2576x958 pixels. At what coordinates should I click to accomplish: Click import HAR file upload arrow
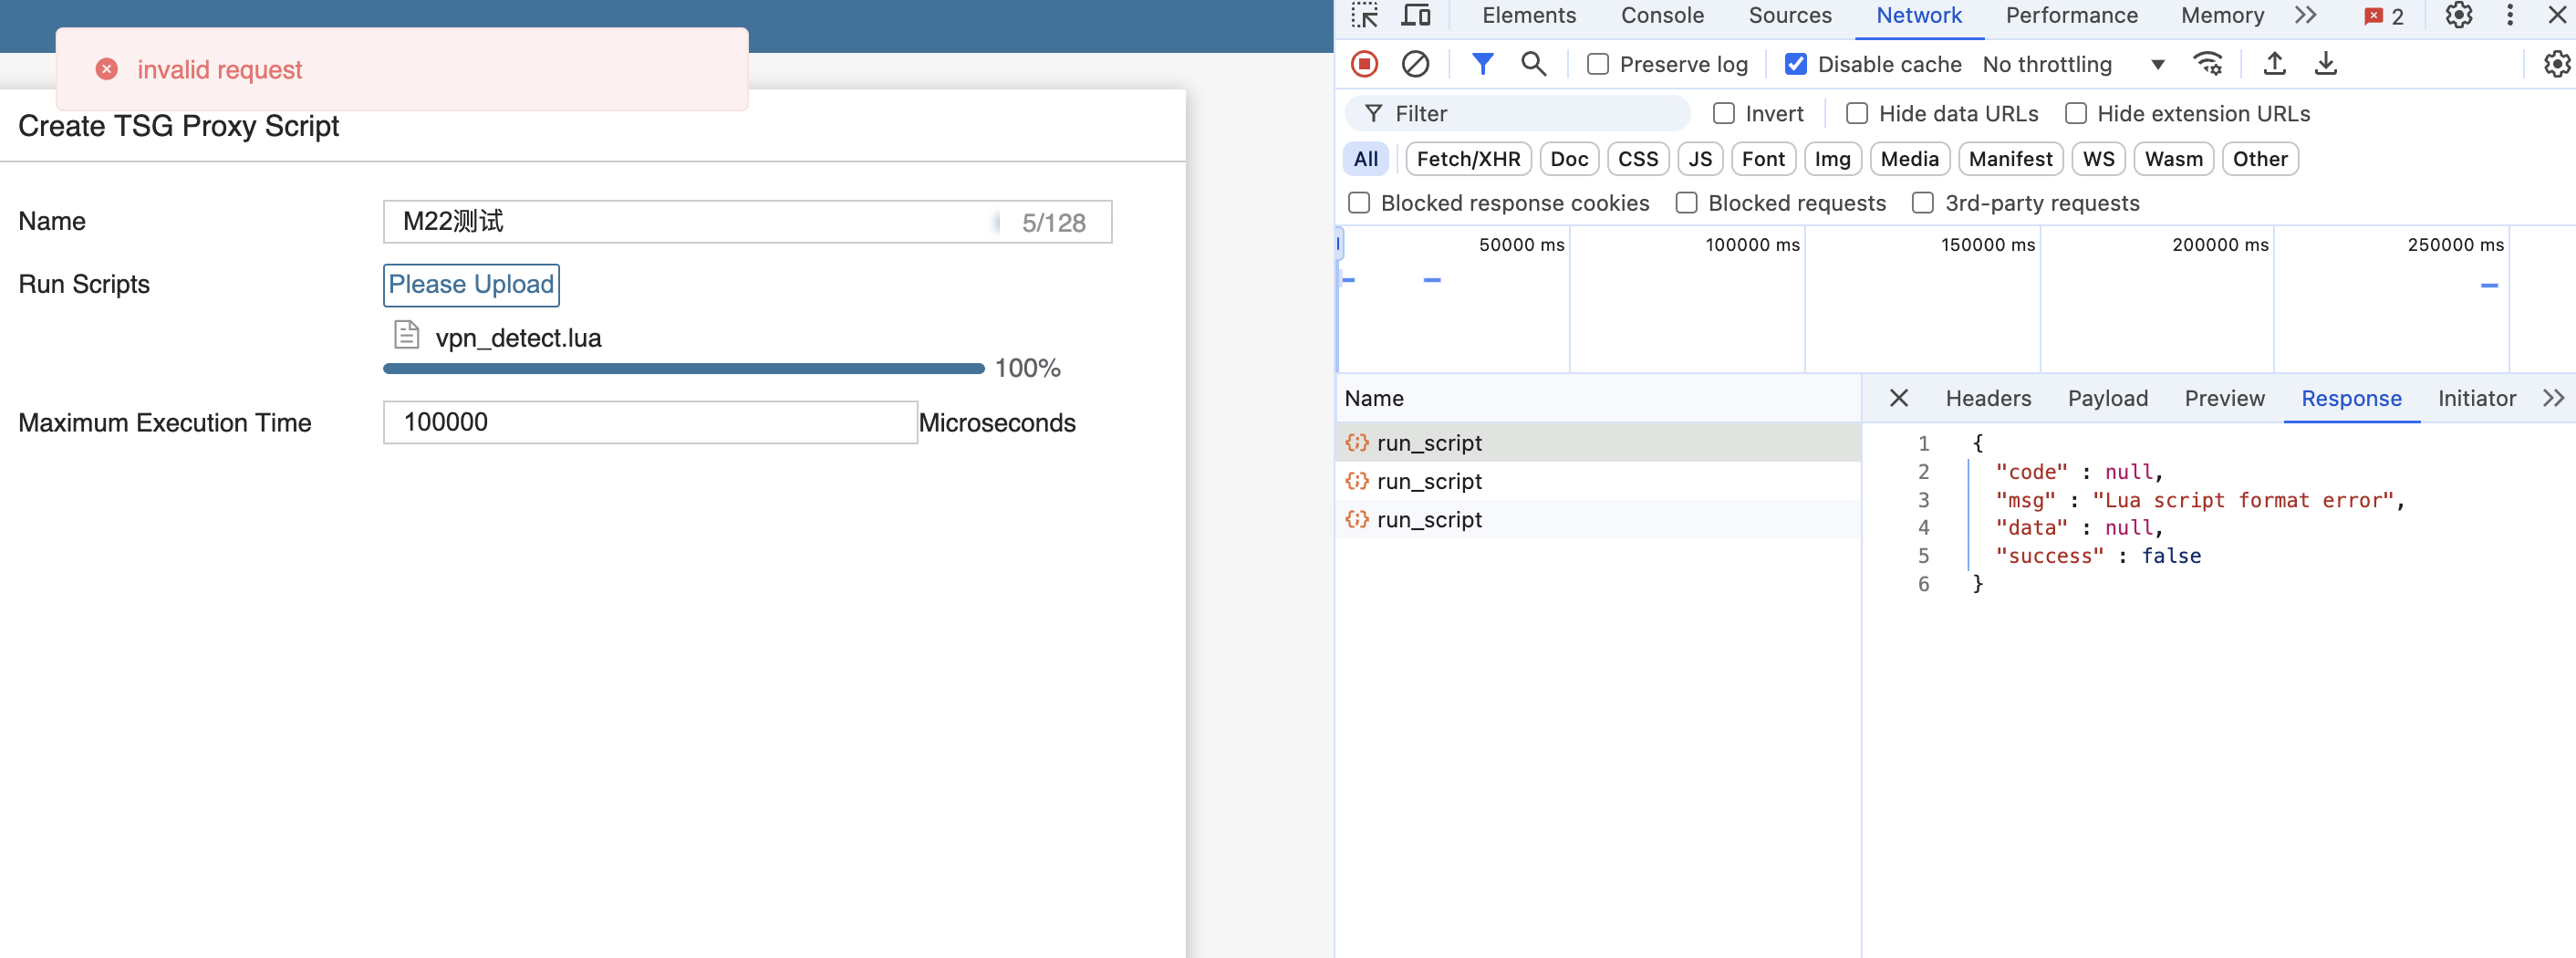tap(2274, 64)
